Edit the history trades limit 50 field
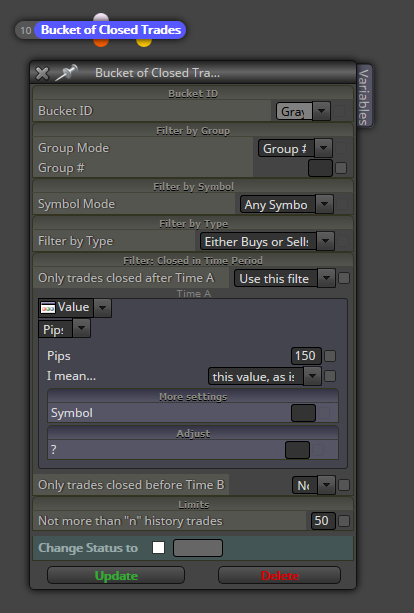The width and height of the screenshot is (414, 613). coord(323,521)
